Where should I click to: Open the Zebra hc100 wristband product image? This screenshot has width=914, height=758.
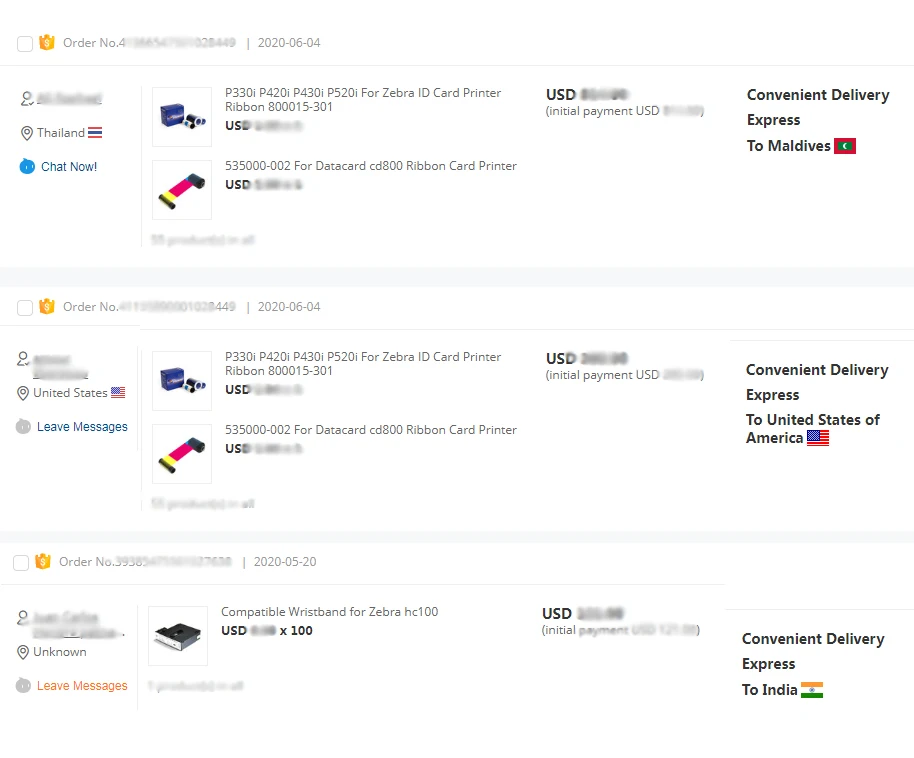(178, 636)
